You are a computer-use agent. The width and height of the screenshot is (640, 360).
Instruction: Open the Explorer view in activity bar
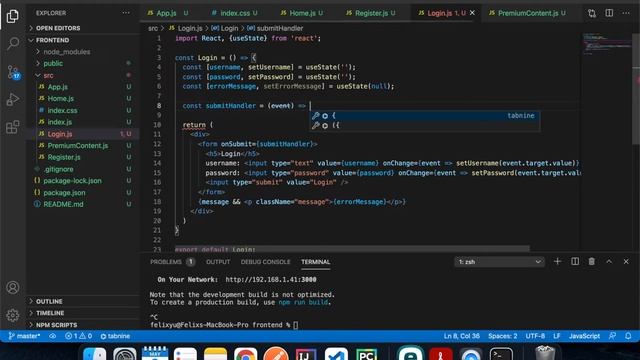pyautogui.click(x=13, y=16)
